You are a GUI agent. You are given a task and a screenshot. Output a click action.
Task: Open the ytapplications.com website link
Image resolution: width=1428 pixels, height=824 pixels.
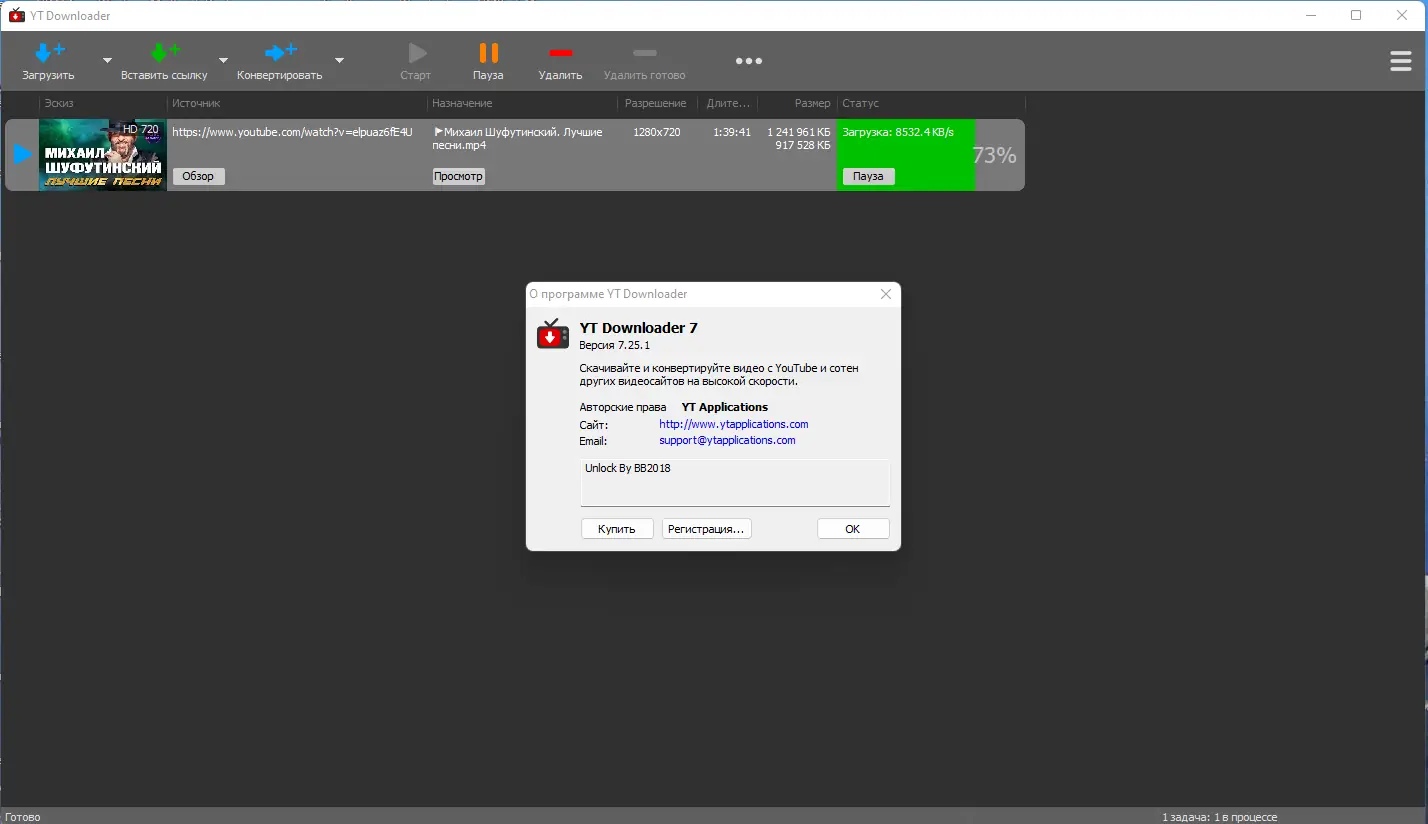[733, 423]
